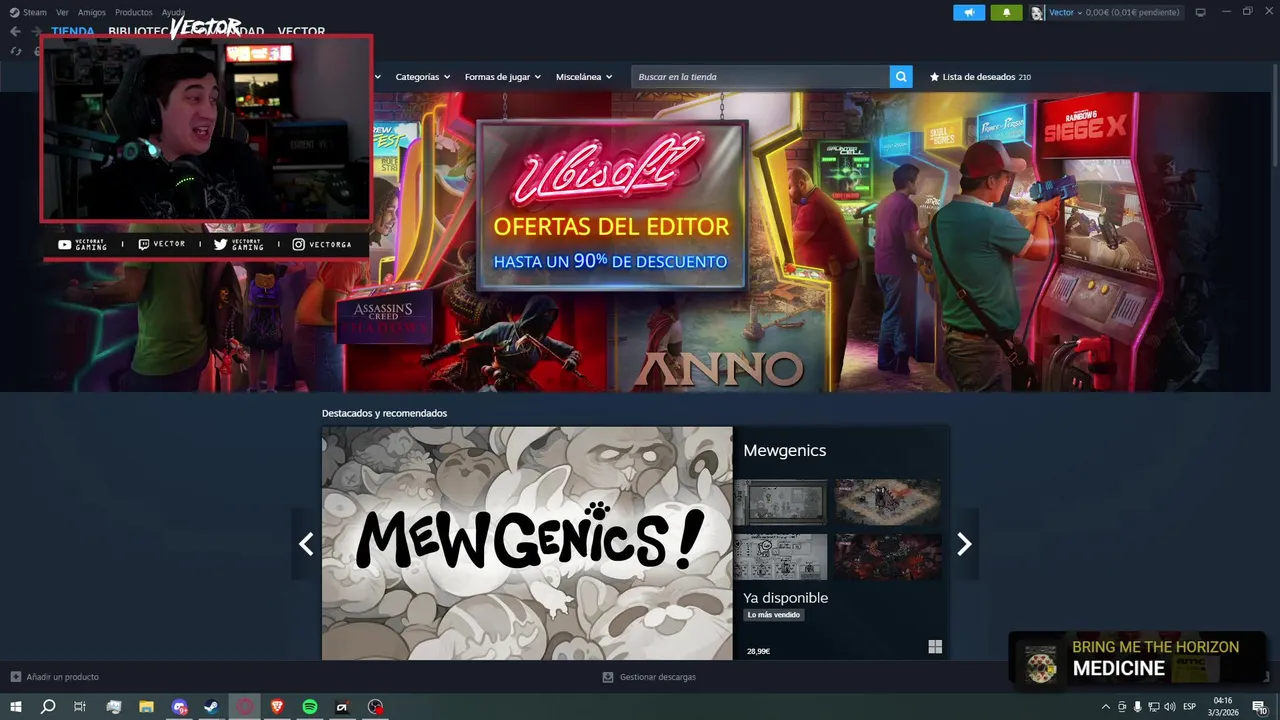Open Brave browser from taskbar

pos(277,707)
